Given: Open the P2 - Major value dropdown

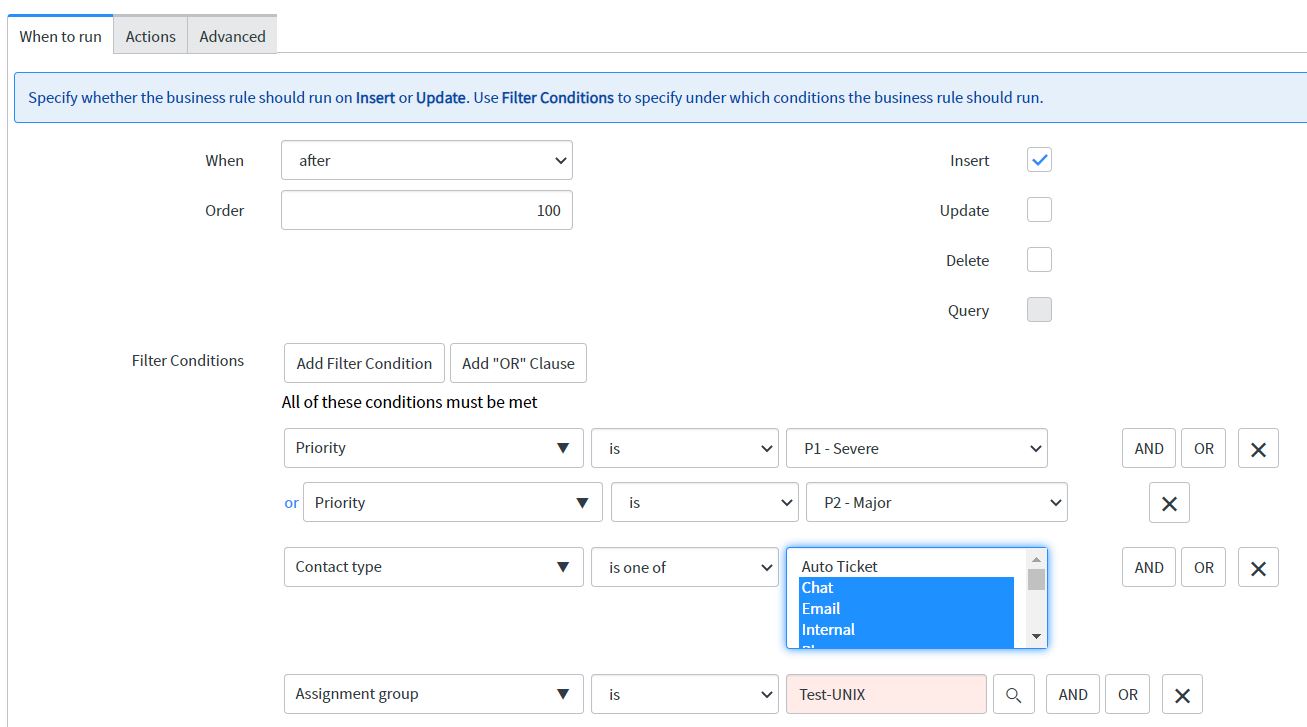Looking at the screenshot, I should click(x=937, y=502).
